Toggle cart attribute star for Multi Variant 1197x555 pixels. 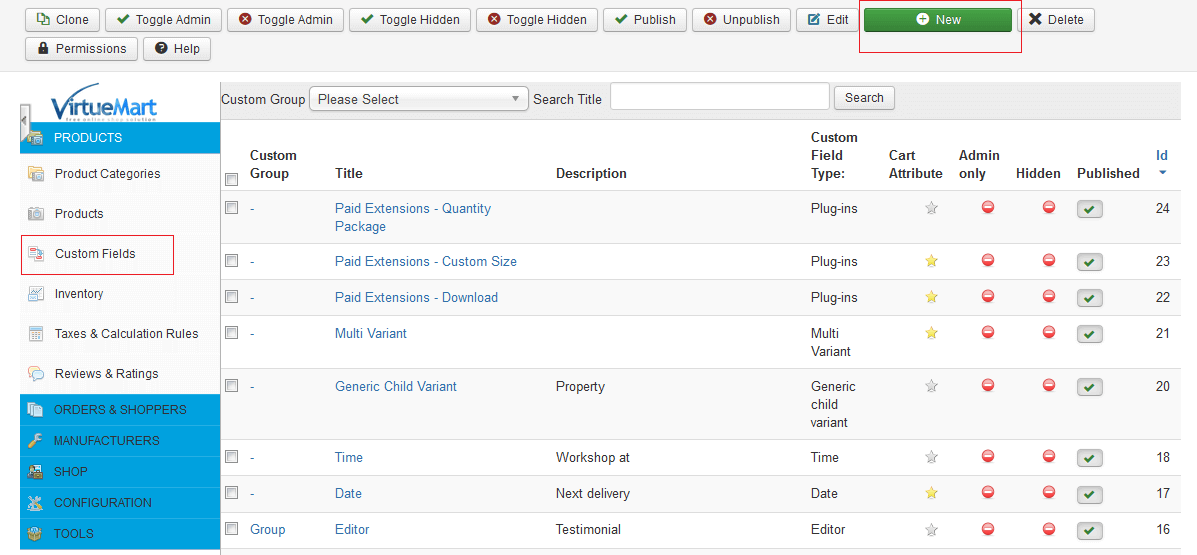tap(931, 333)
